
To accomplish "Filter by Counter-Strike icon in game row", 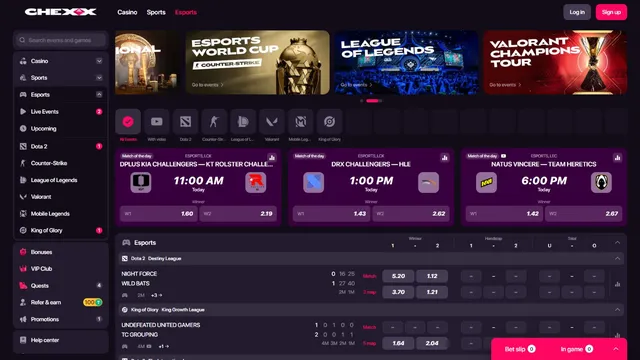I will pyautogui.click(x=214, y=122).
